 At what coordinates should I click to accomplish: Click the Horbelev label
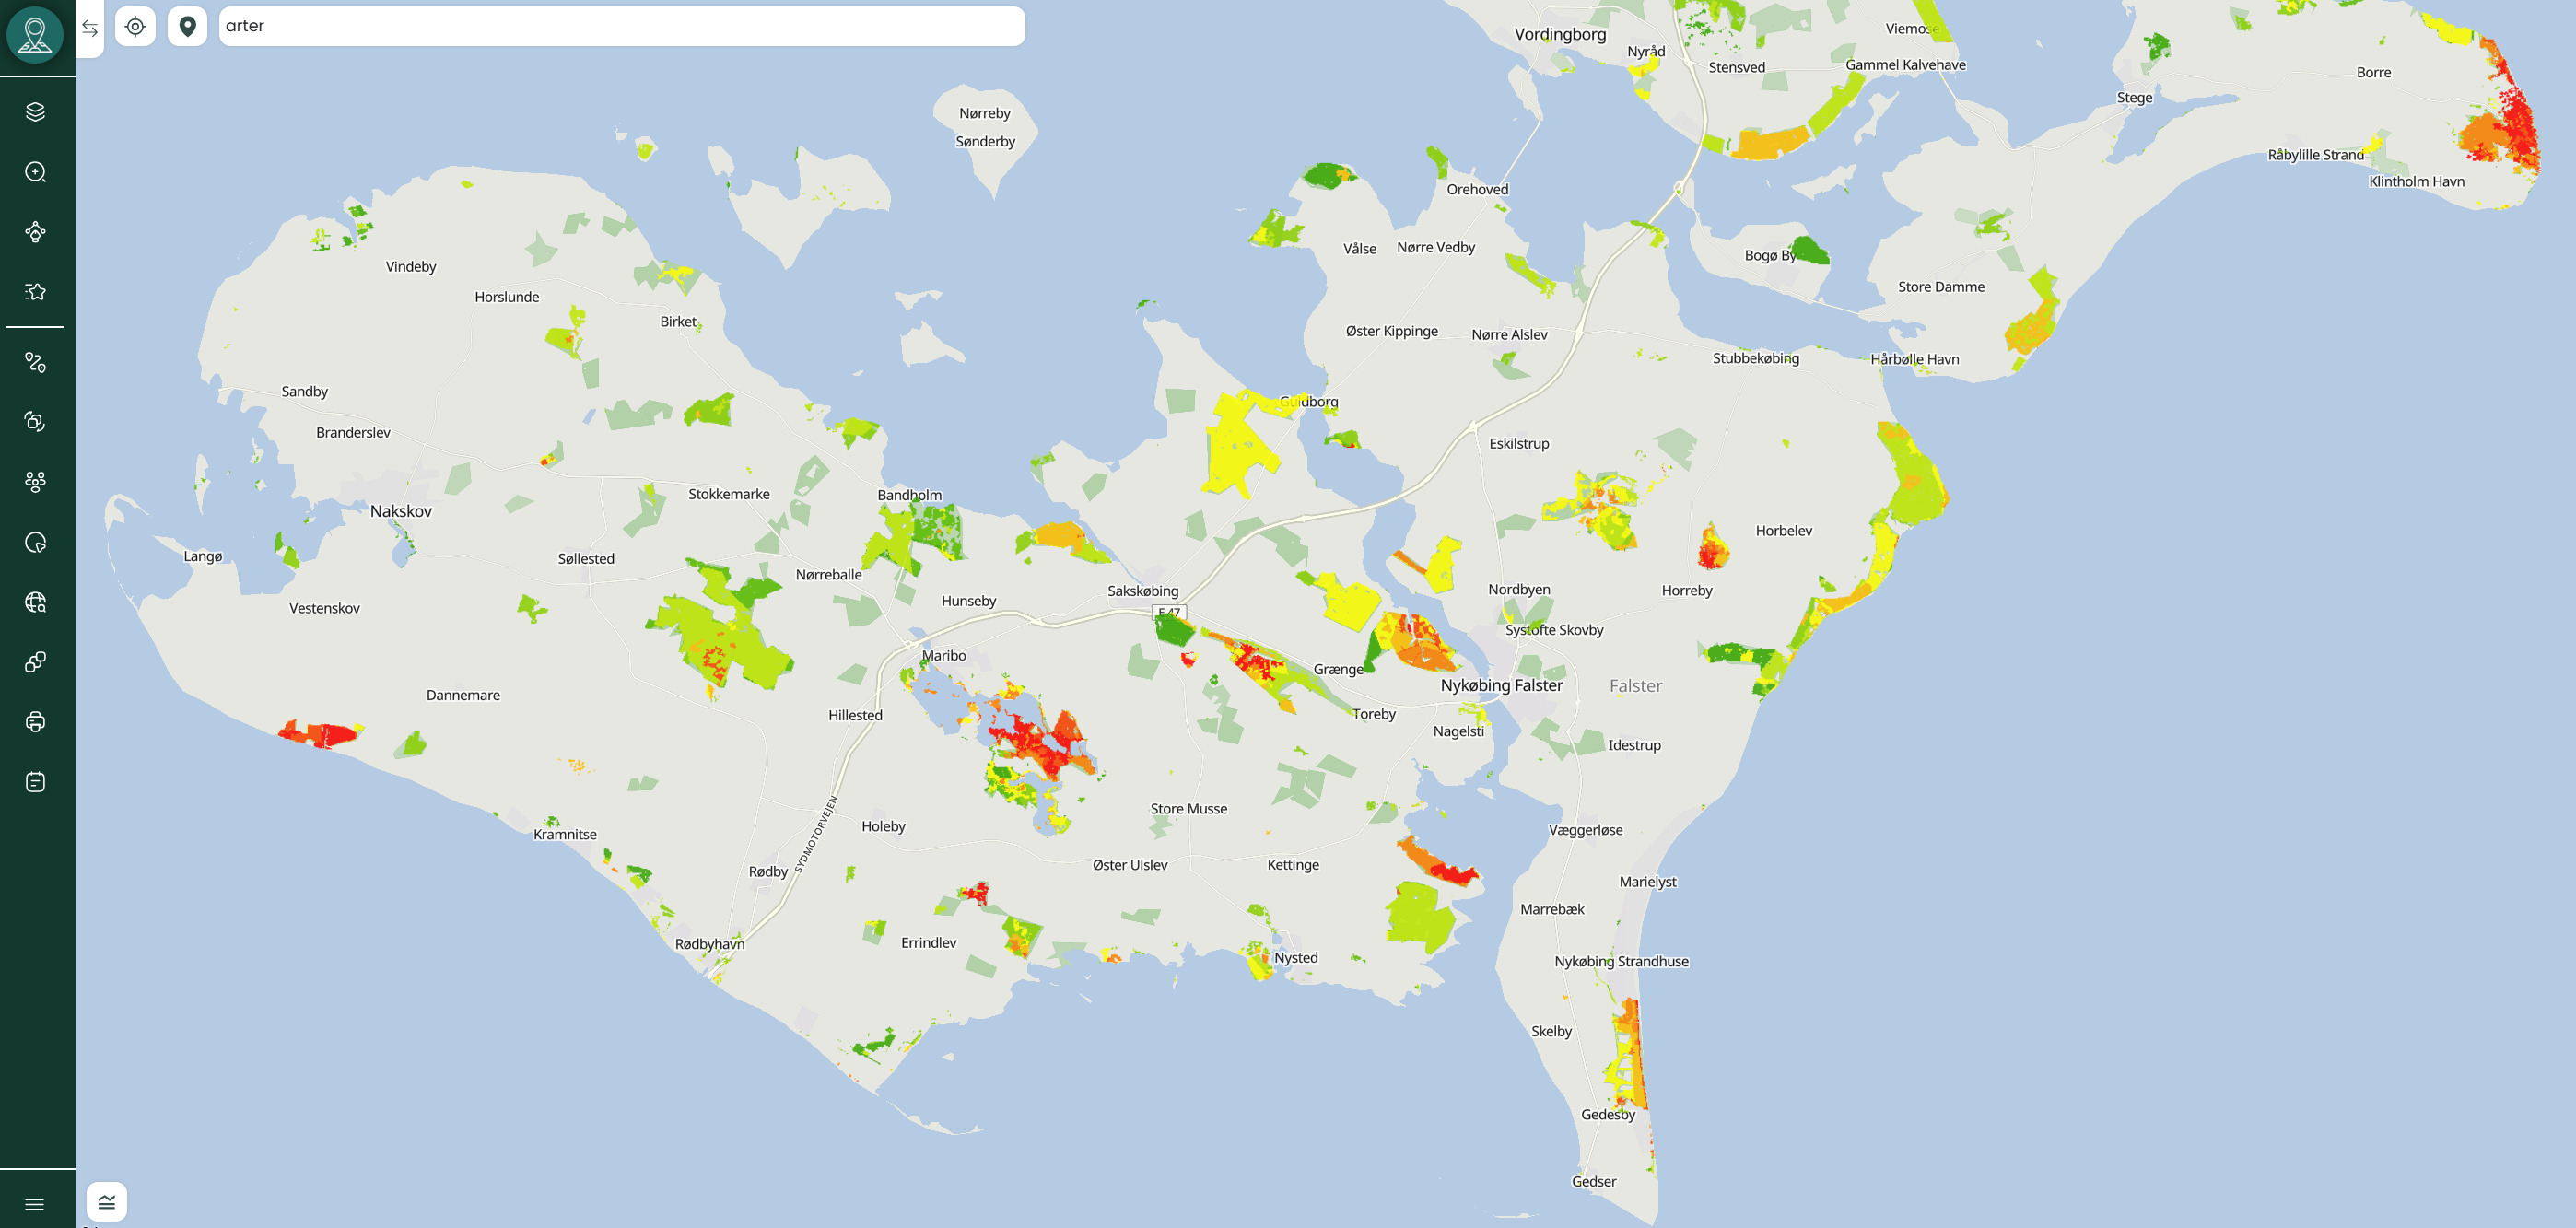(x=1784, y=531)
